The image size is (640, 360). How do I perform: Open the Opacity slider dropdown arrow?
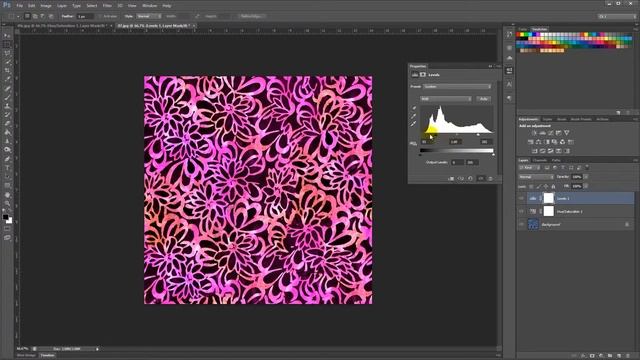point(586,177)
